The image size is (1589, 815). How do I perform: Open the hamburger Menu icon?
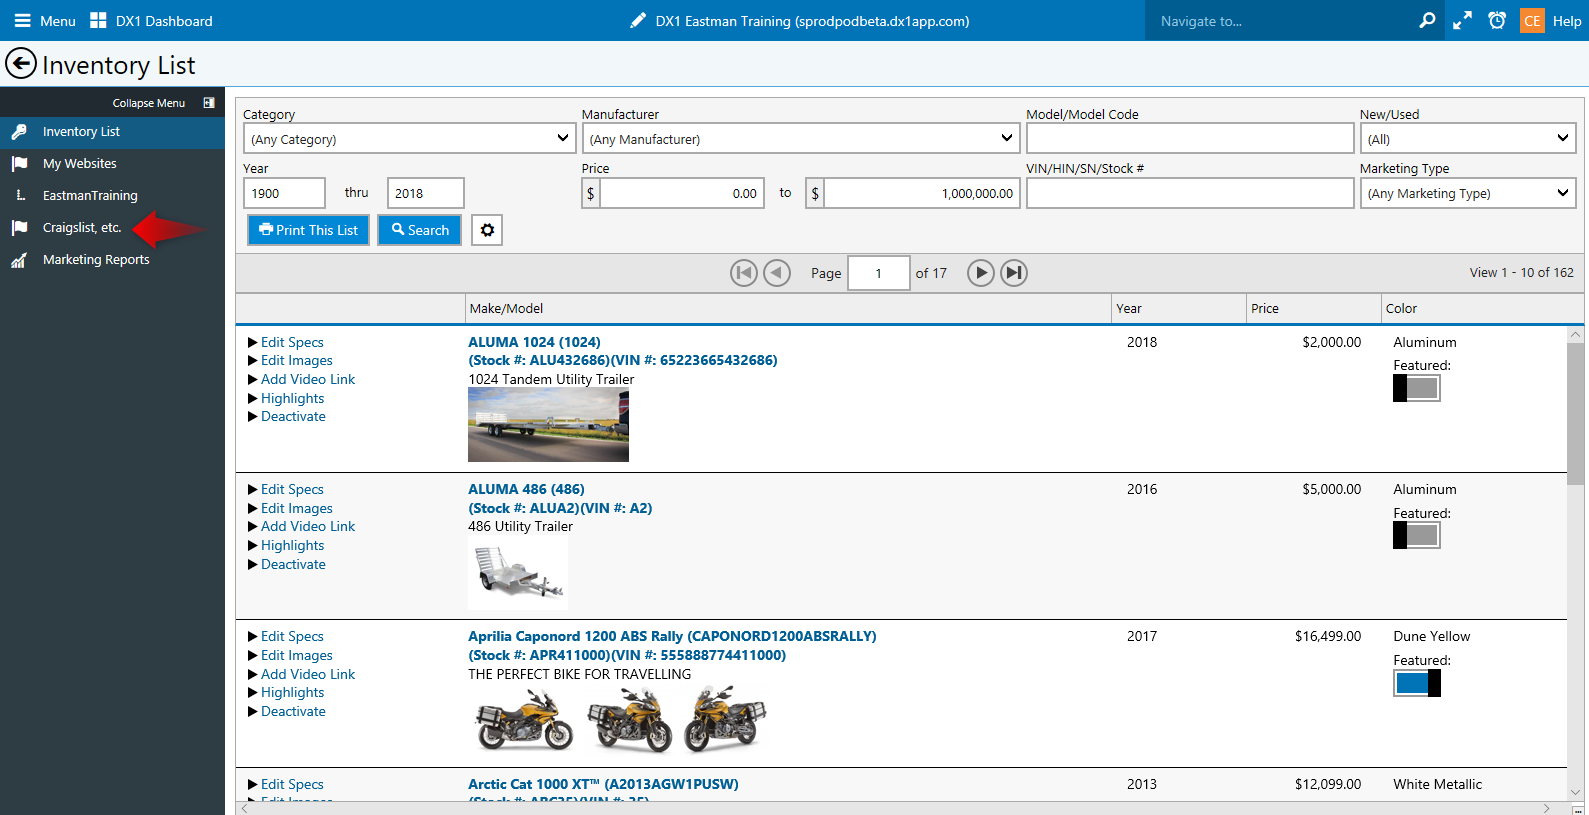[22, 21]
